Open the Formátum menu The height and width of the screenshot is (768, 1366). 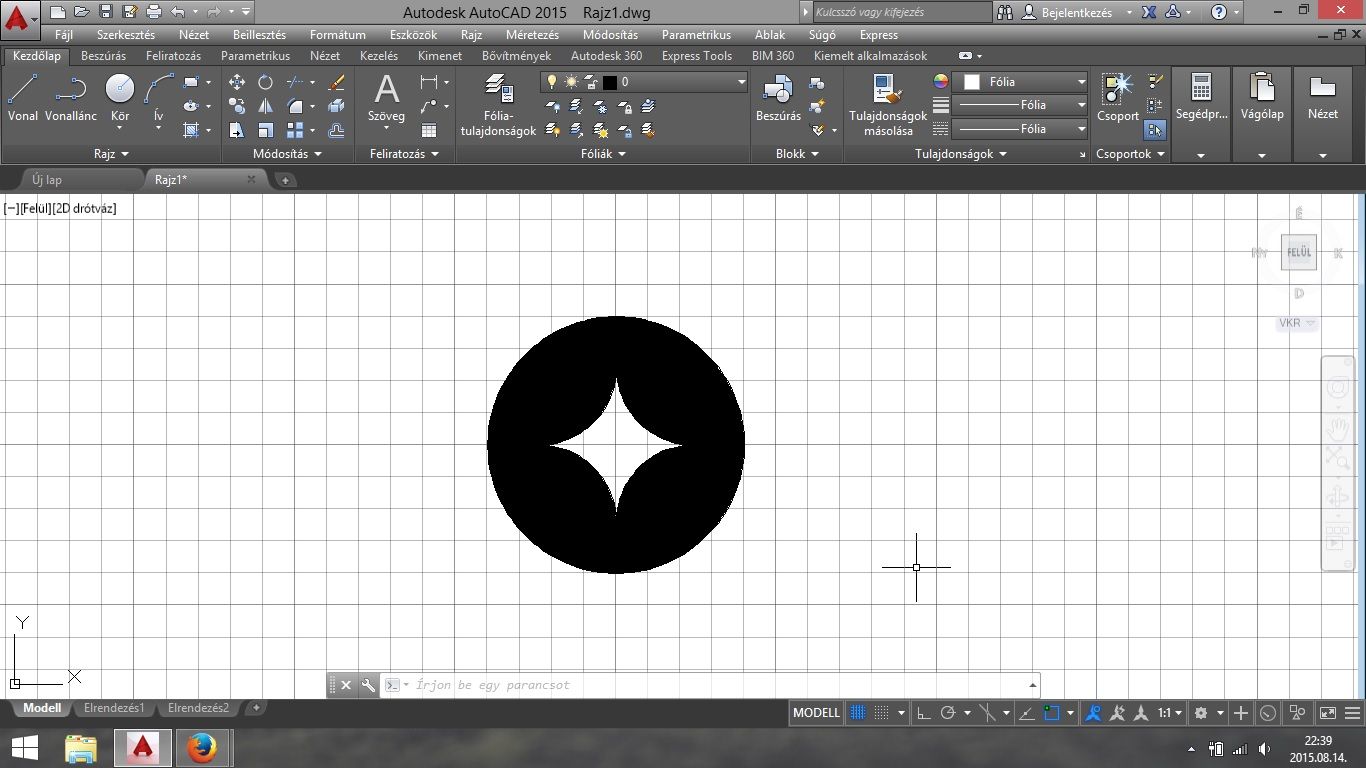click(338, 35)
